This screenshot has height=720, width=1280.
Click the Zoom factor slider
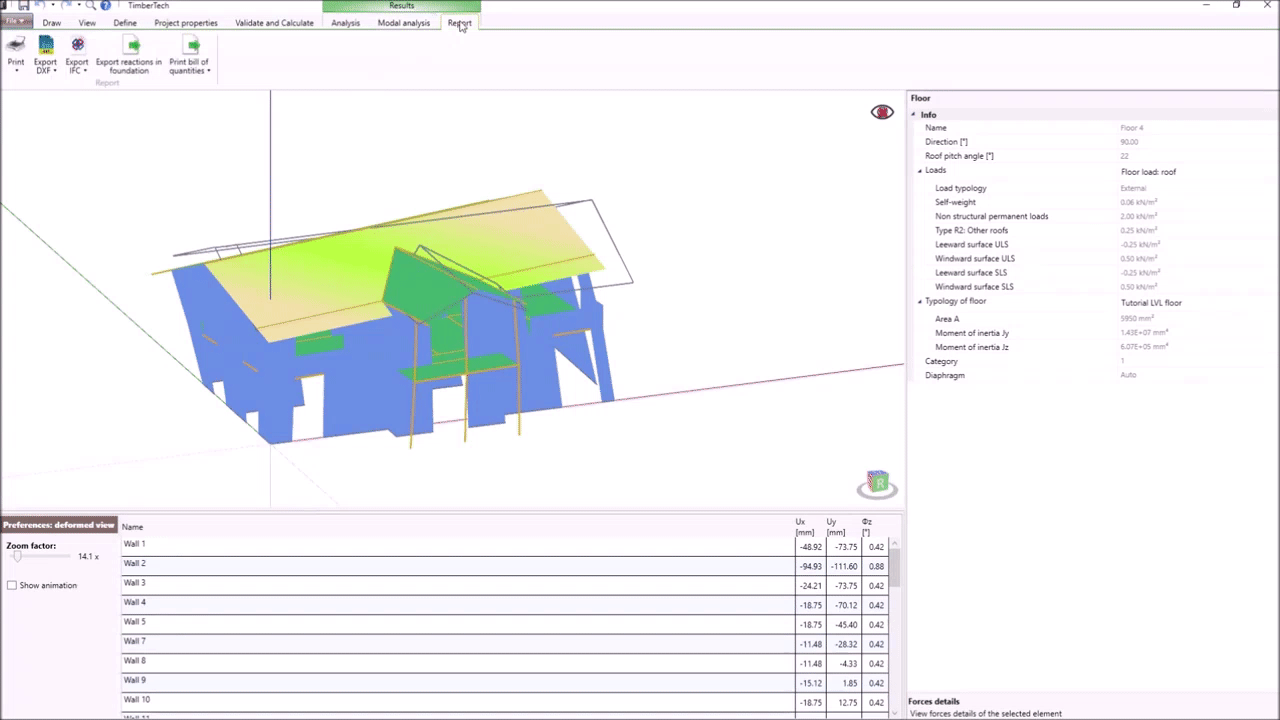point(18,556)
